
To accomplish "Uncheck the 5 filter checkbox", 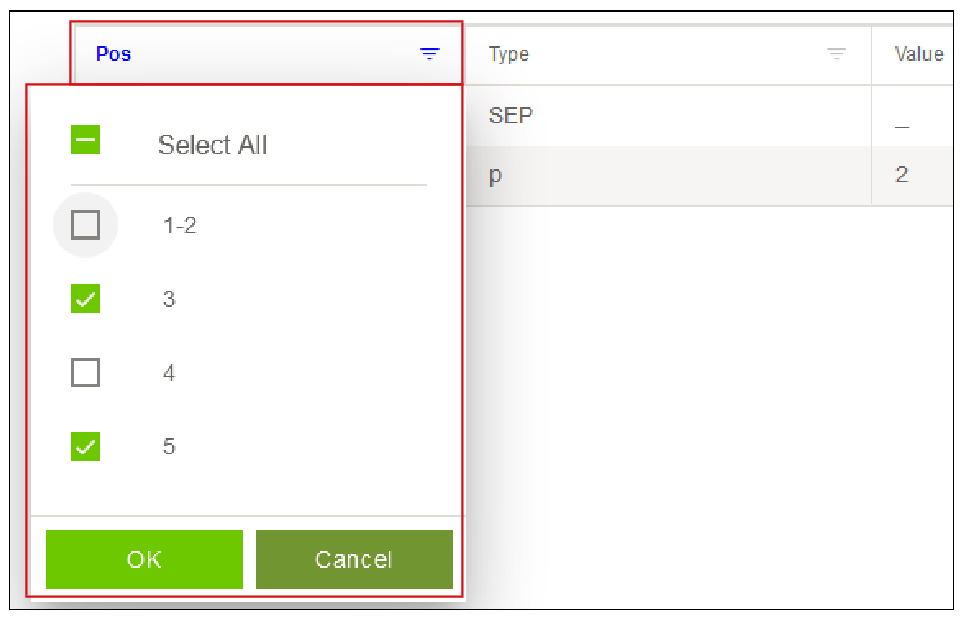I will [85, 447].
